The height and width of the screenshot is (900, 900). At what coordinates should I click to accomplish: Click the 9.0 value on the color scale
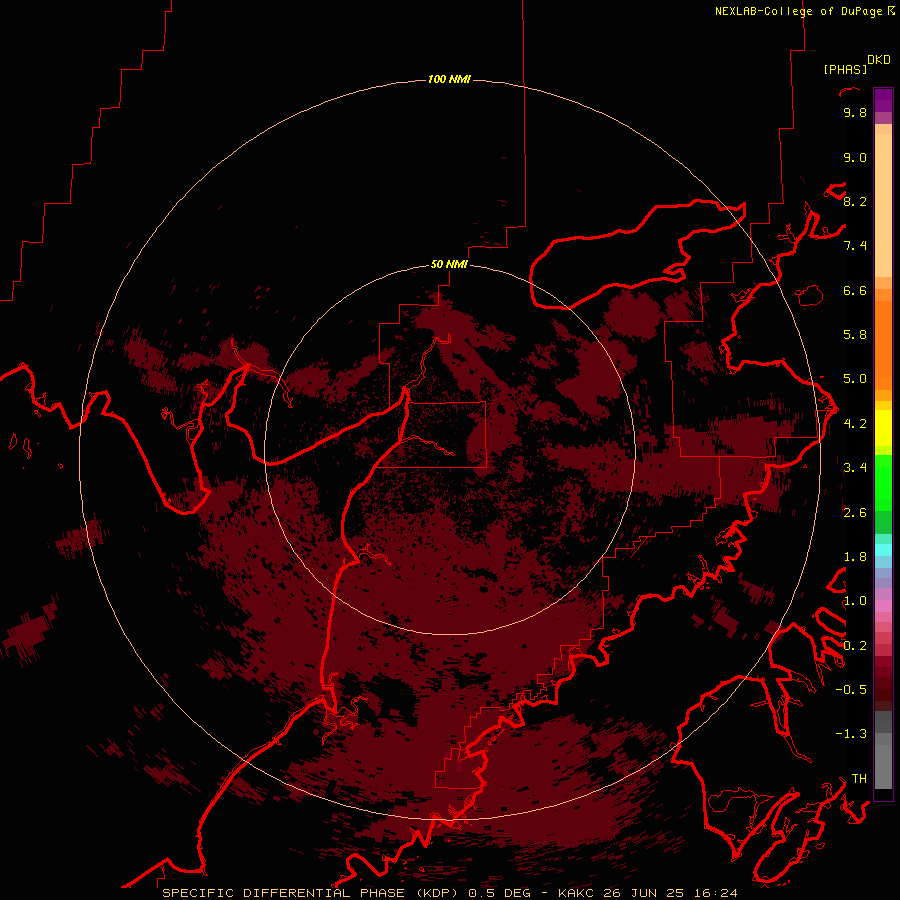click(855, 158)
